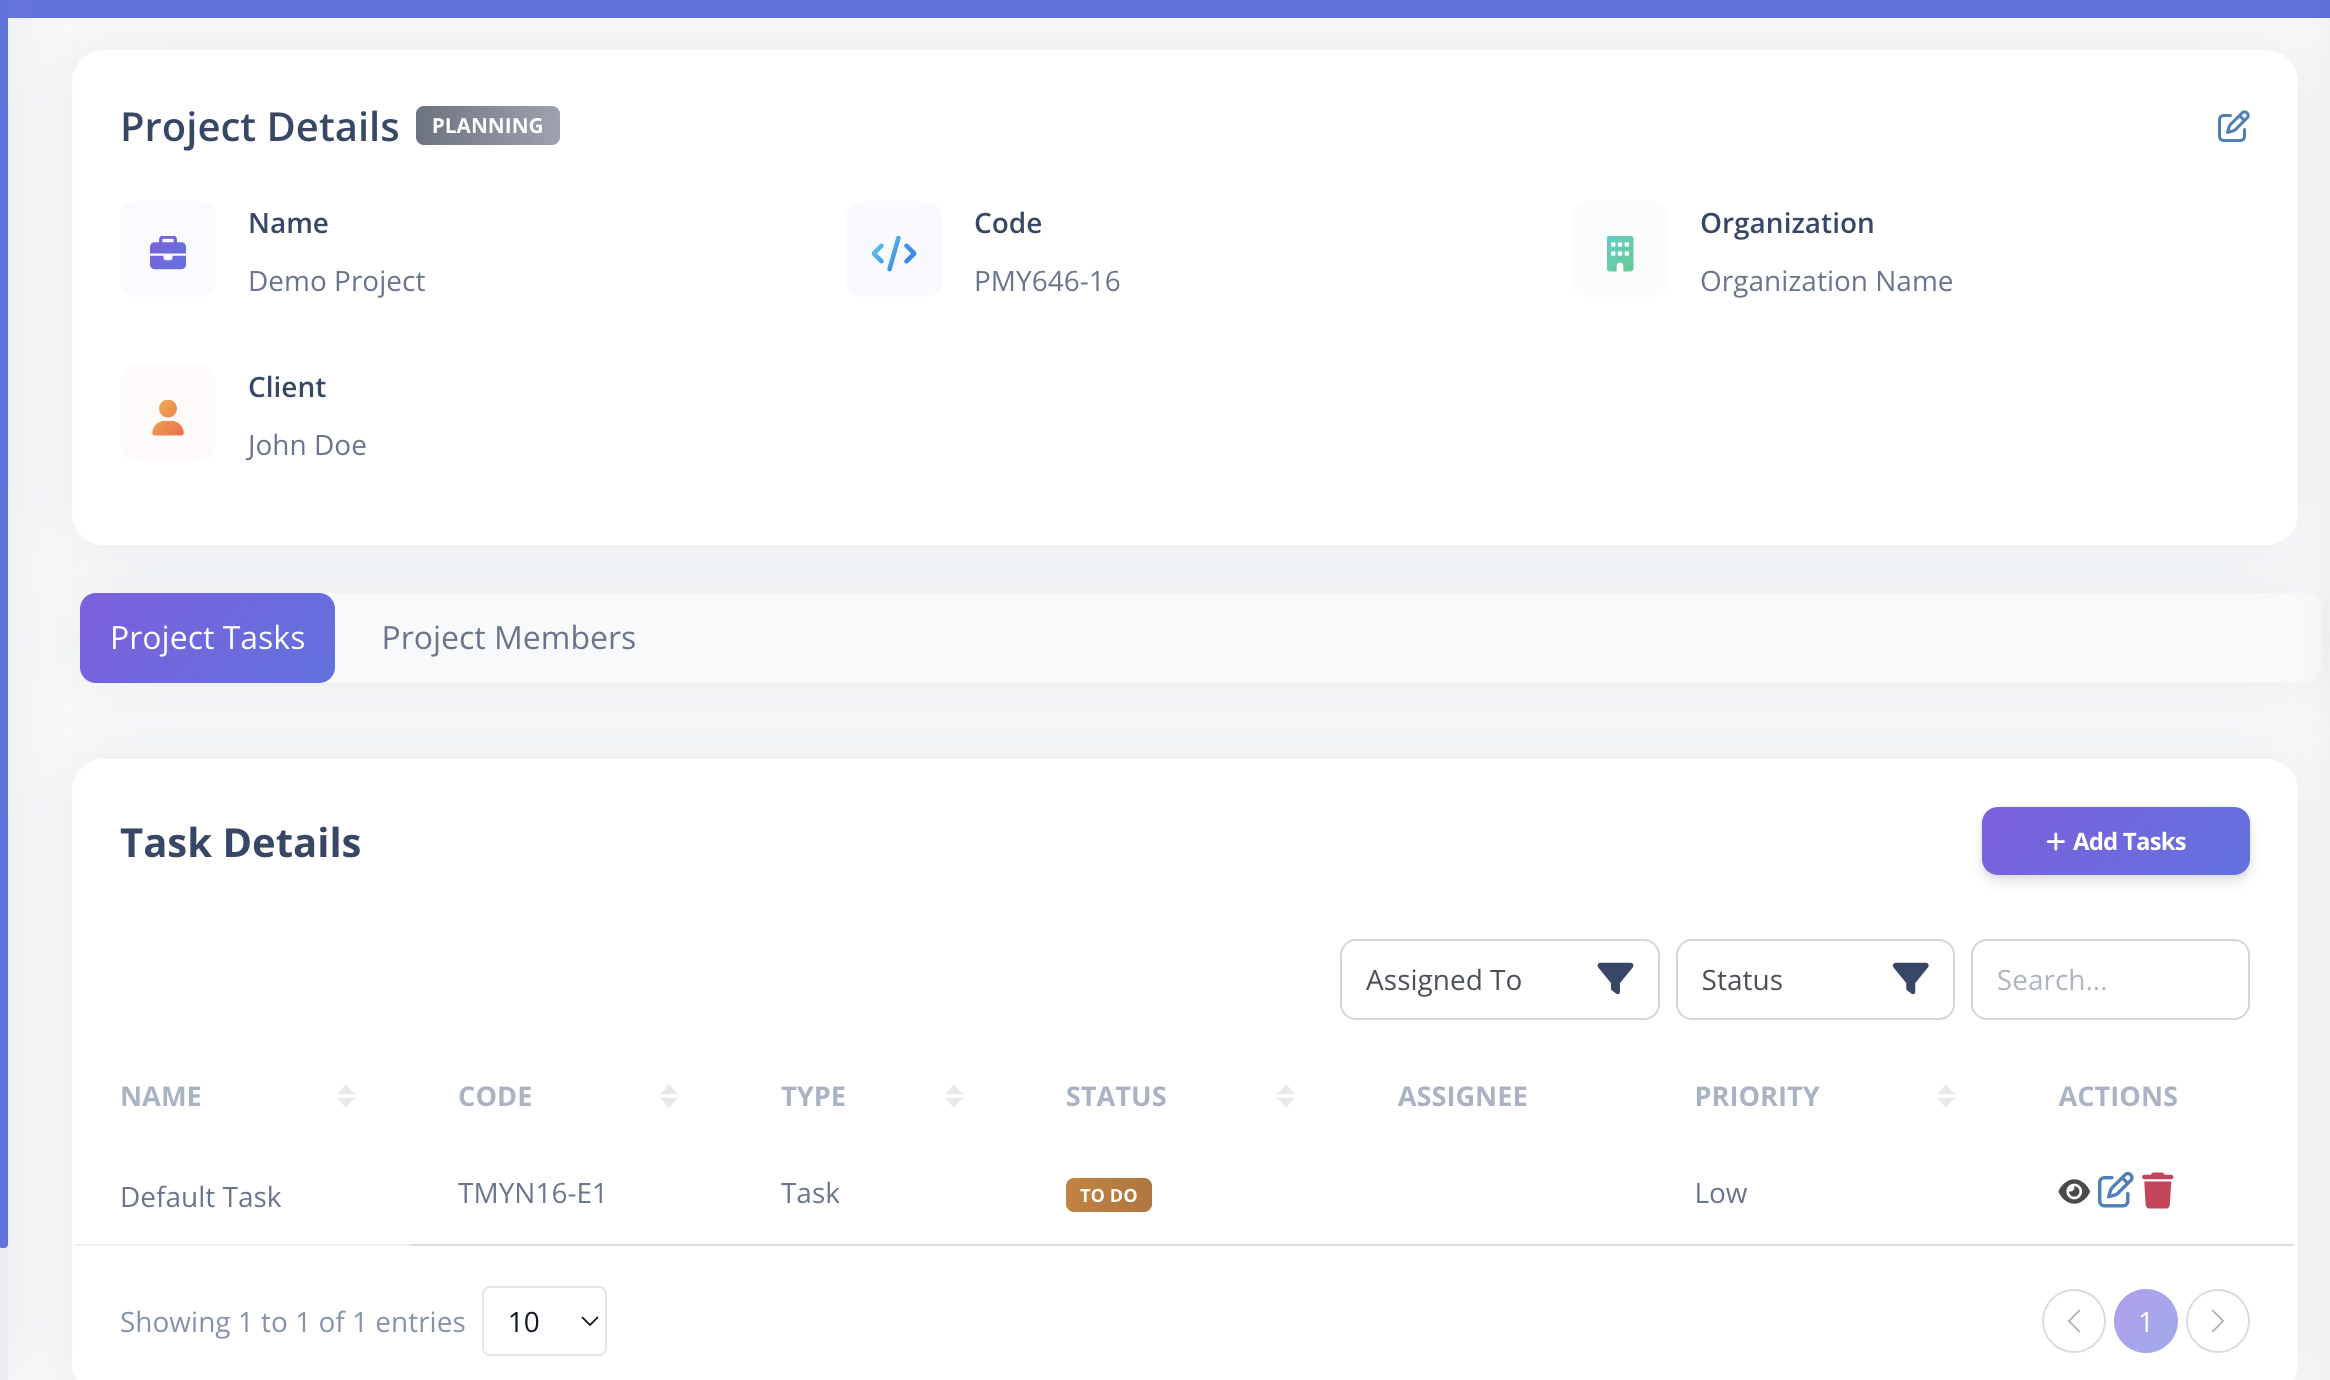Delete Default Task with the red trash icon
The width and height of the screenshot is (2330, 1380).
click(2158, 1190)
